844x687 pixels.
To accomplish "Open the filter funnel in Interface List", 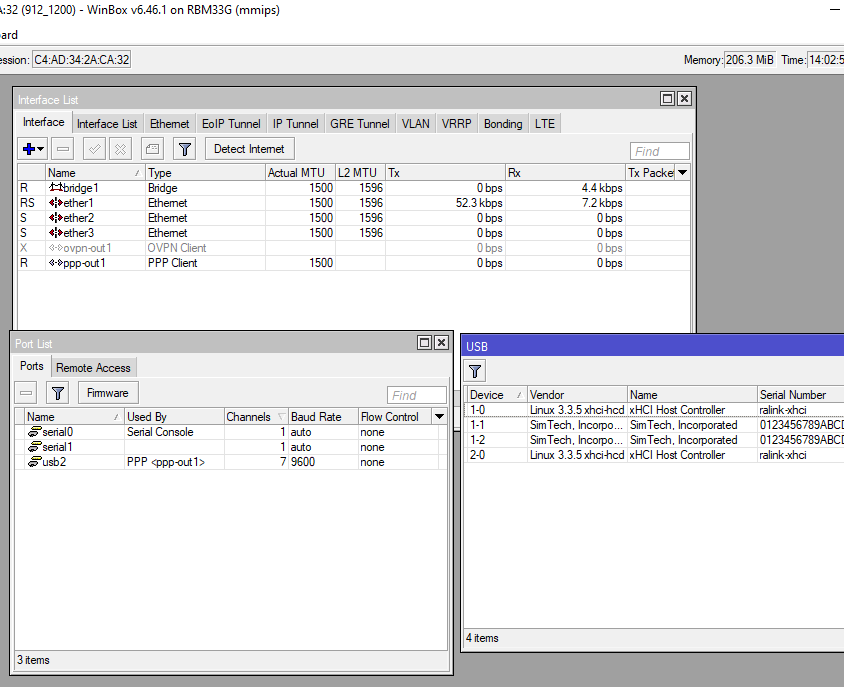I will tap(184, 149).
